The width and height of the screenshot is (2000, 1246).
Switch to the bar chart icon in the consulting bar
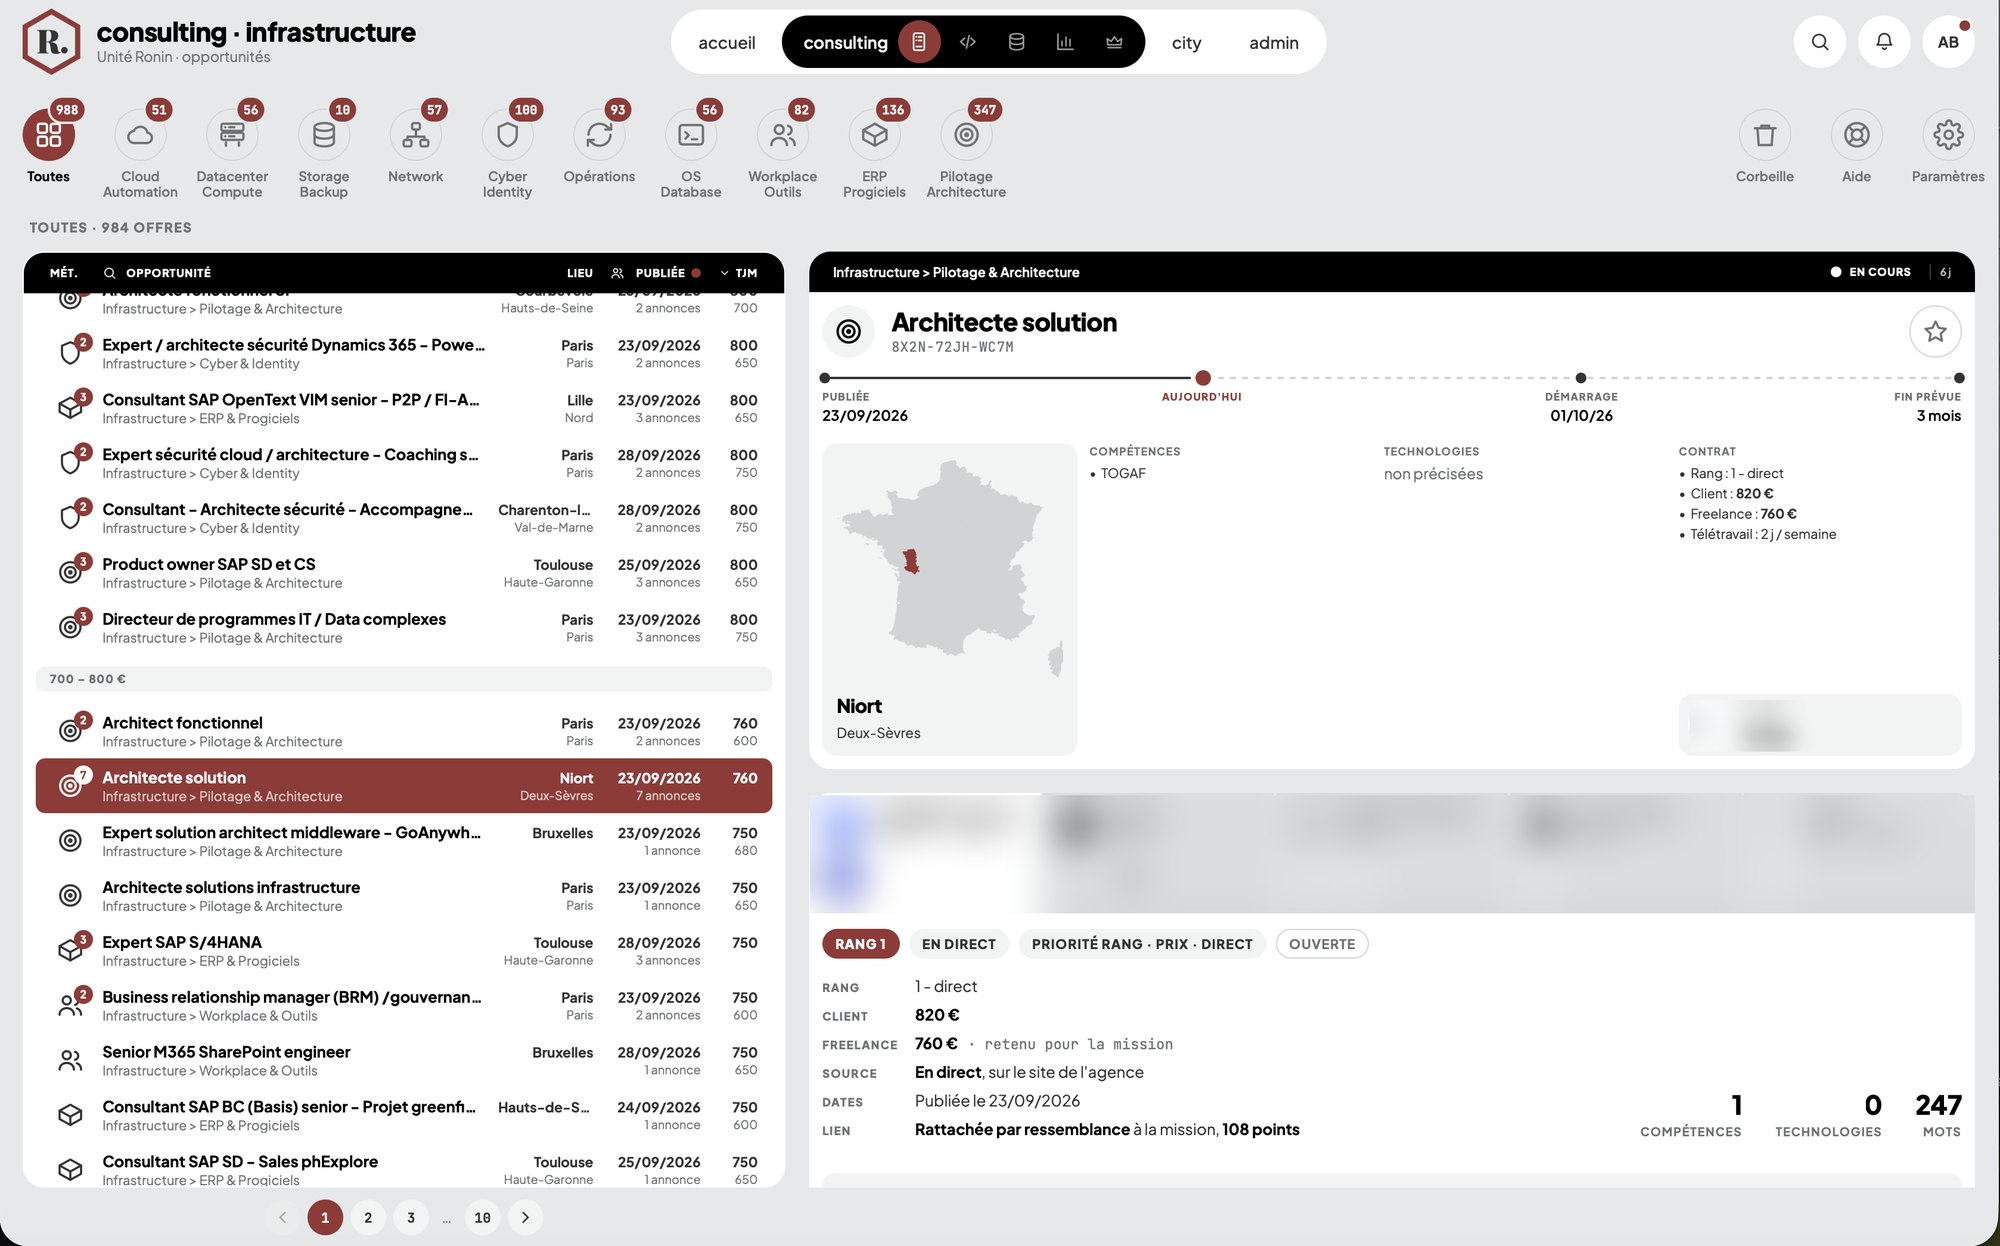tap(1065, 42)
